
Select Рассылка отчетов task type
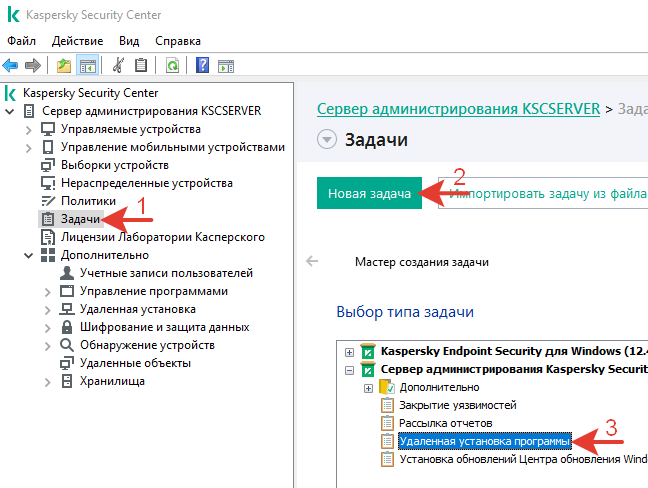tap(446, 423)
